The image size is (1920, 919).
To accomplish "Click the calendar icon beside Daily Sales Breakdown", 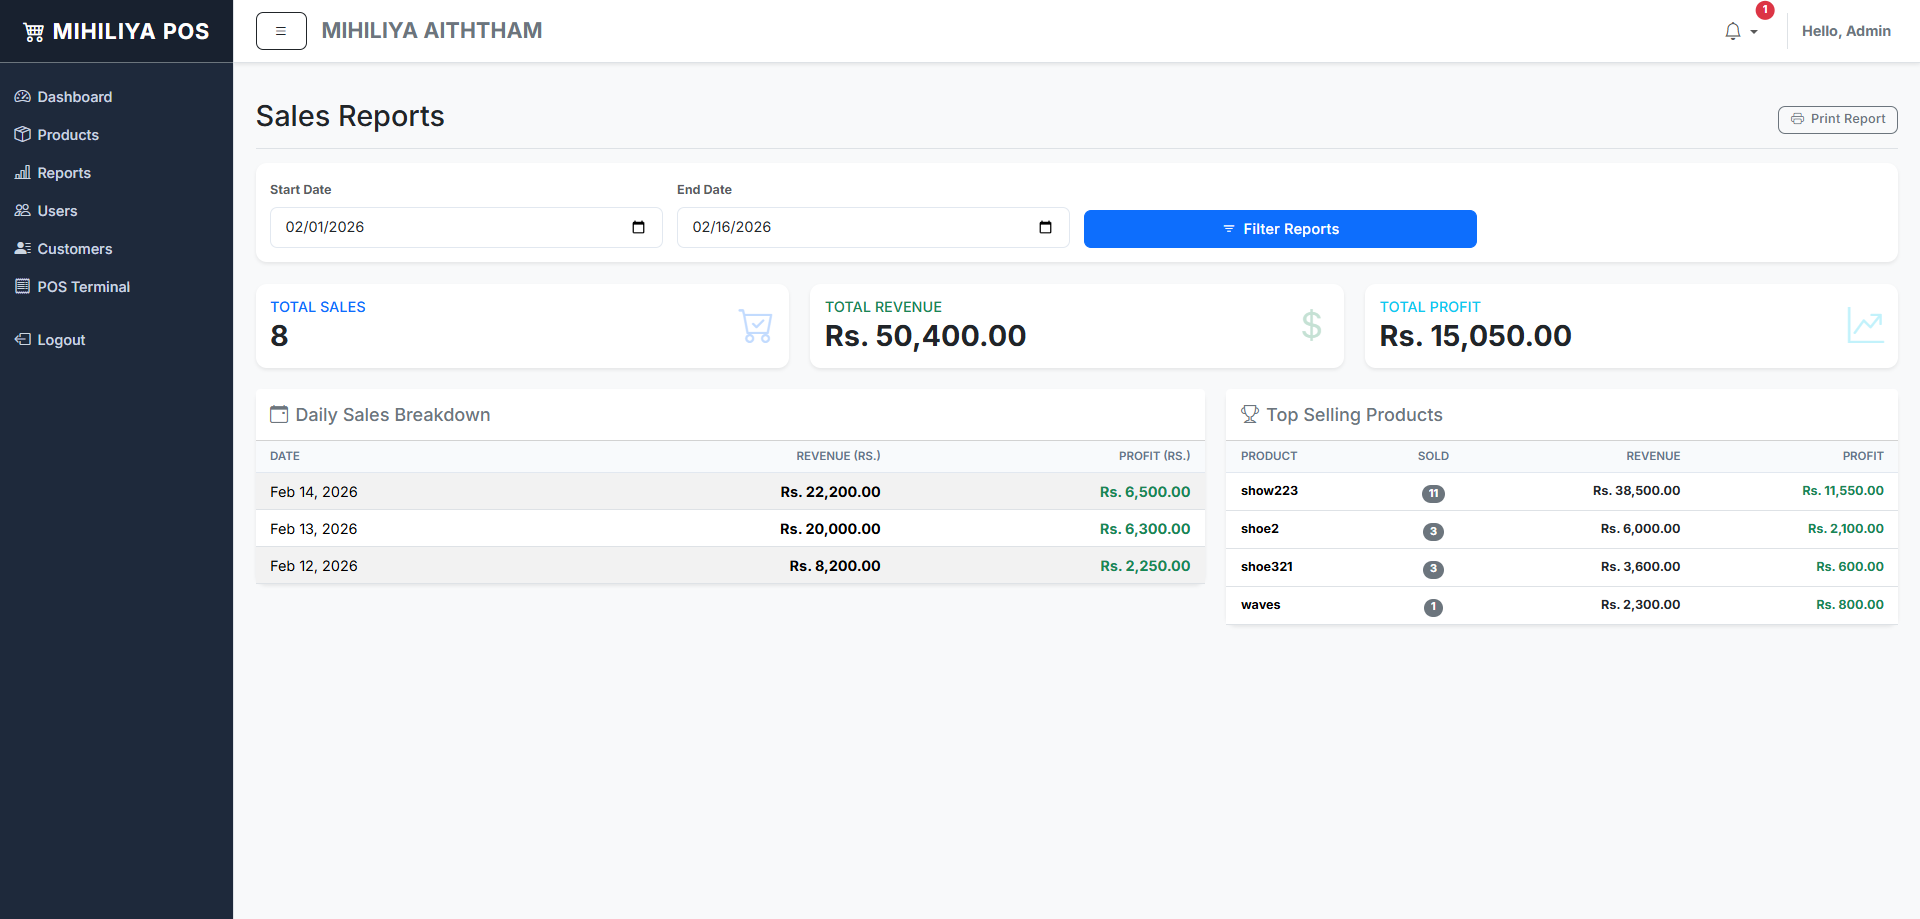I will coord(279,414).
